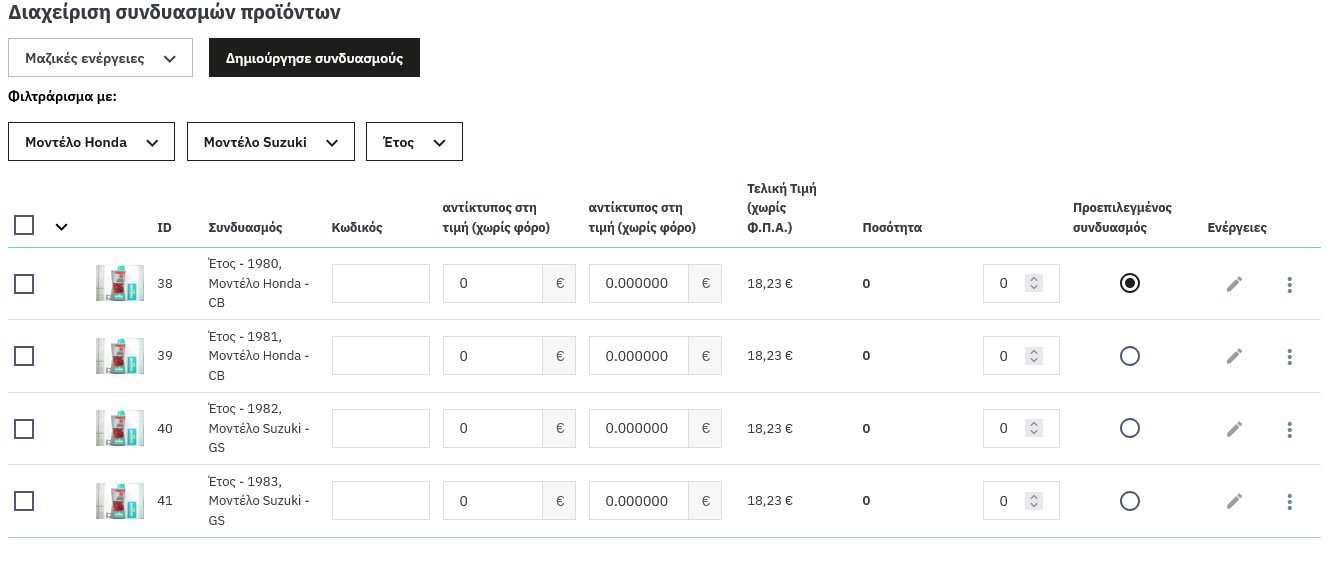Expand the Μοντέλο Honda filter dropdown
The width and height of the screenshot is (1337, 572).
pyautogui.click(x=91, y=142)
